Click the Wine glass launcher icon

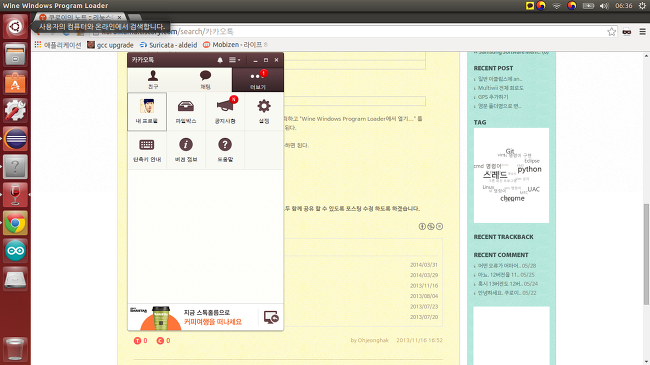15,195
